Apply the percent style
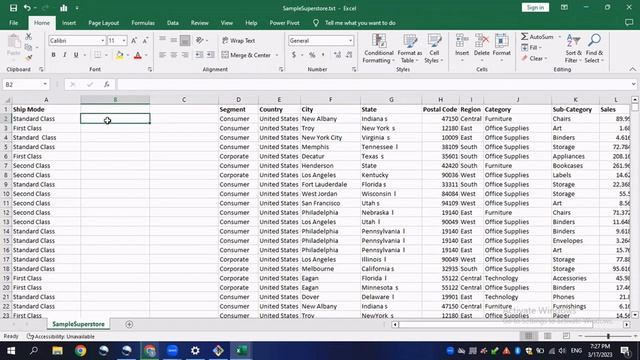The height and width of the screenshot is (360, 640). (x=312, y=55)
